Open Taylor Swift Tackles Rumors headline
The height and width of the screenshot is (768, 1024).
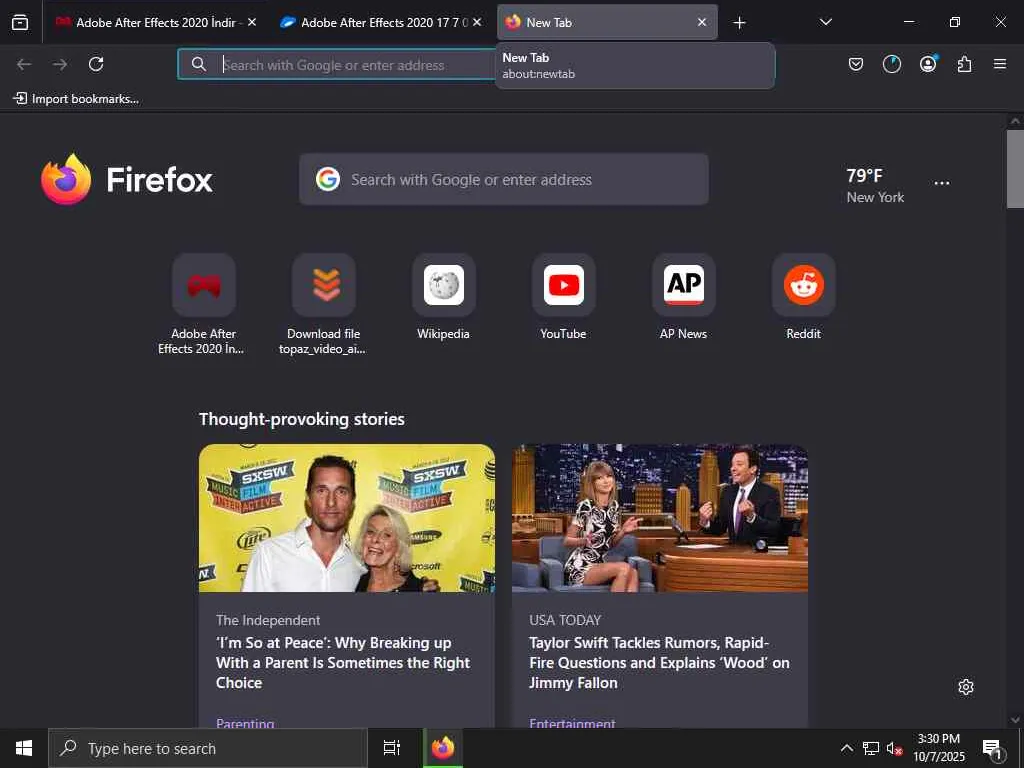point(659,663)
